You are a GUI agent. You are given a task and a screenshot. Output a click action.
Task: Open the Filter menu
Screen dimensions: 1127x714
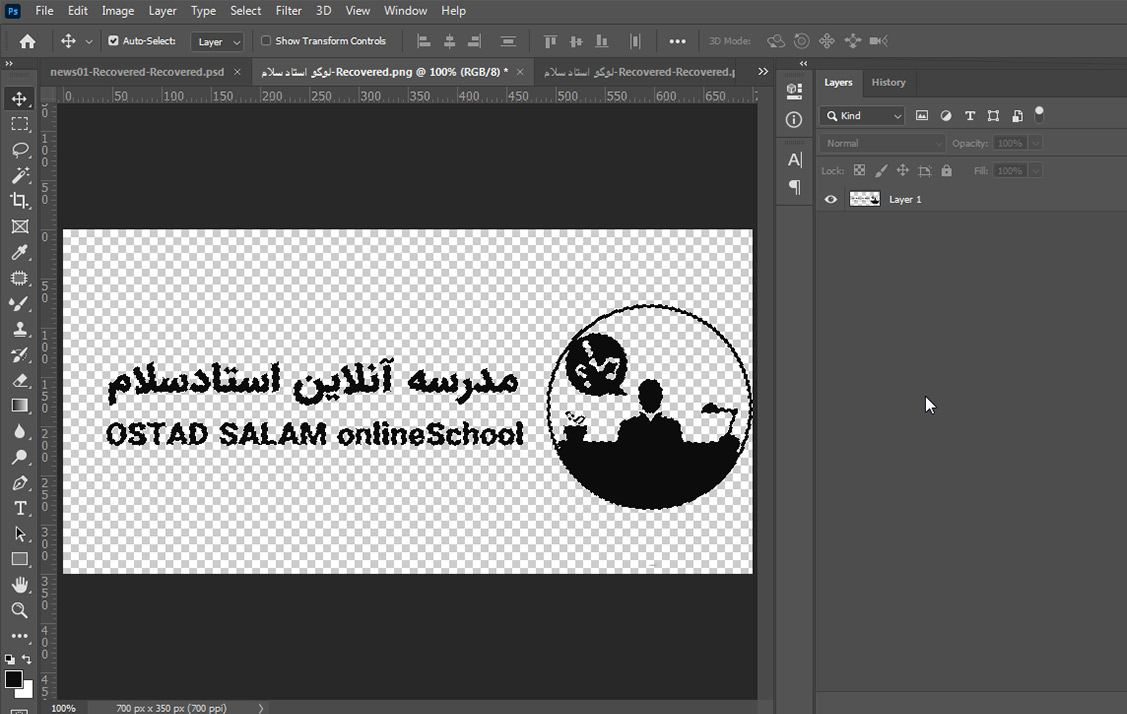coord(288,11)
